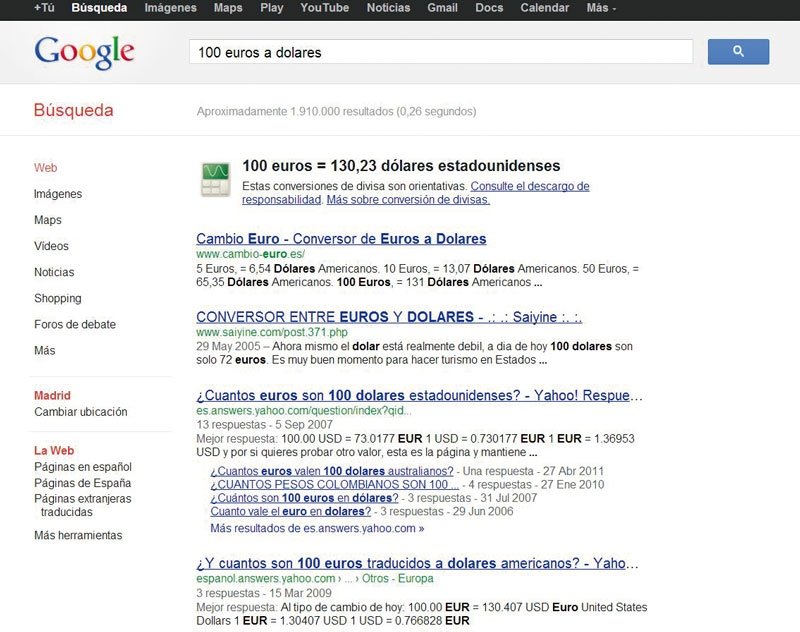The height and width of the screenshot is (632, 800).
Task: Click the currency calculator icon
Action: pos(215,179)
